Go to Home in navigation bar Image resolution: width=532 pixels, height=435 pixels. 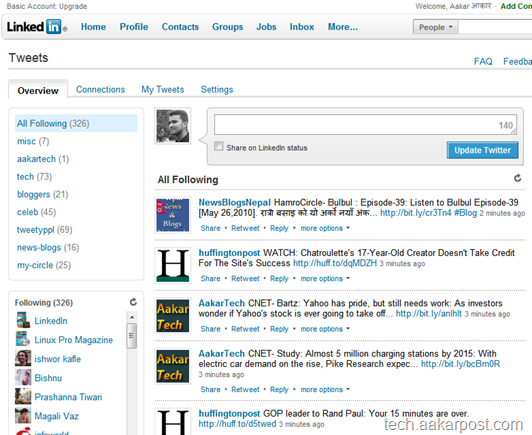(93, 27)
